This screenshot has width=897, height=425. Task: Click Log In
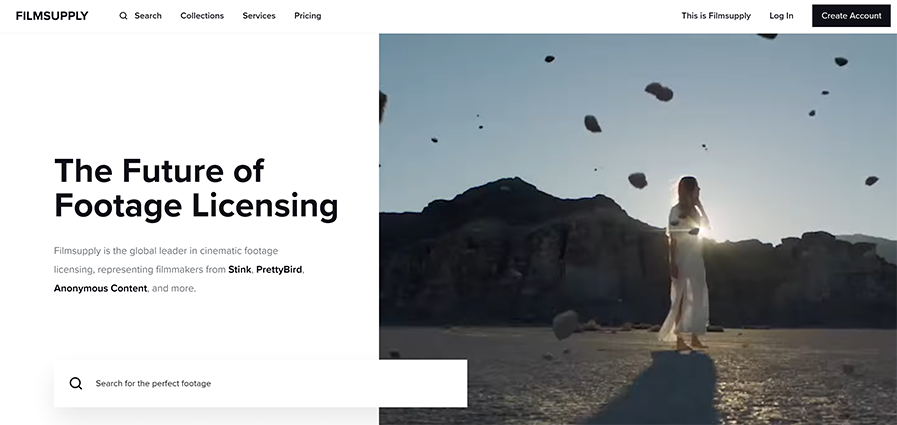[781, 16]
